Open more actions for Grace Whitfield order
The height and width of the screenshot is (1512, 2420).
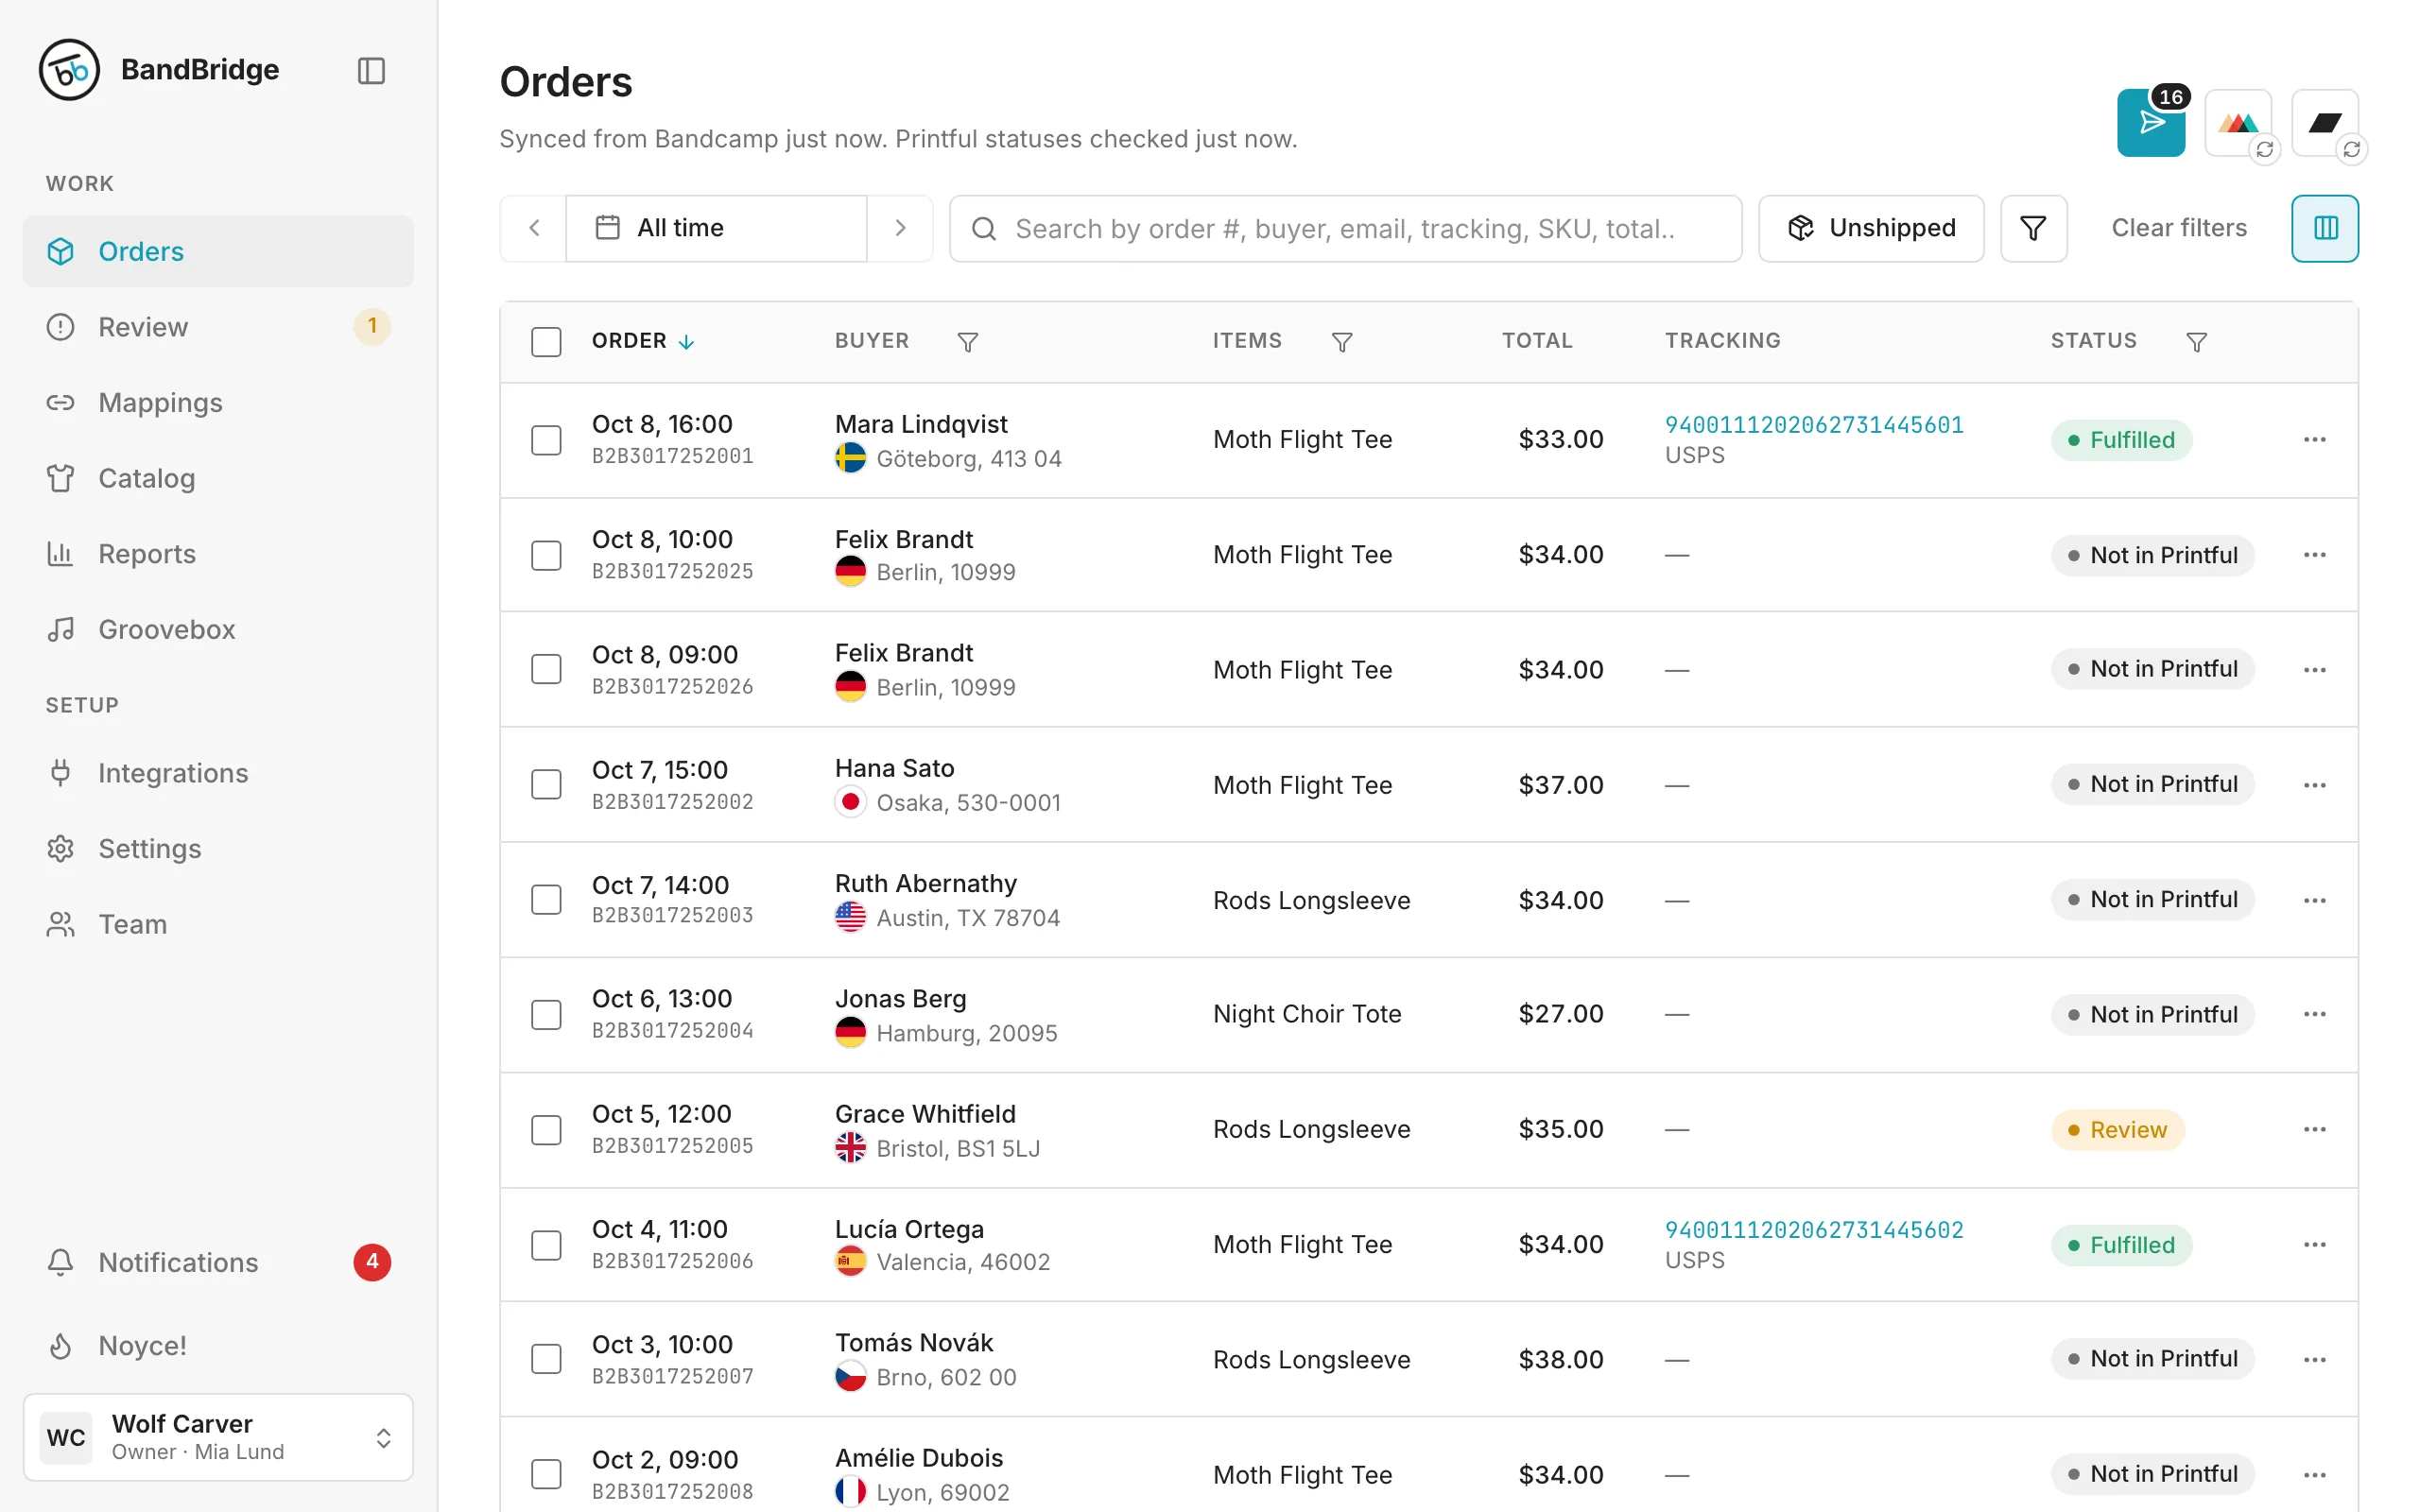pyautogui.click(x=2314, y=1129)
